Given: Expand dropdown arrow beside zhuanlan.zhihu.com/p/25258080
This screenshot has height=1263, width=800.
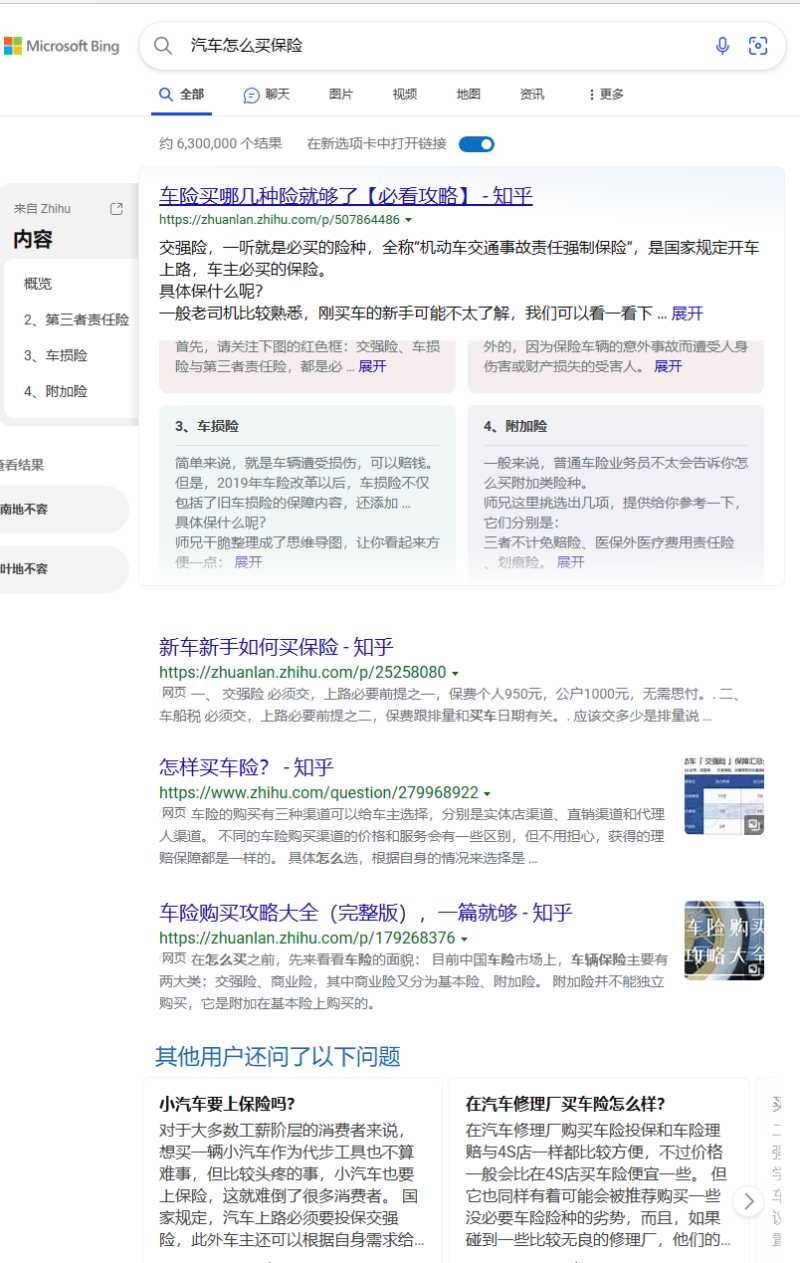Looking at the screenshot, I should (x=455, y=673).
